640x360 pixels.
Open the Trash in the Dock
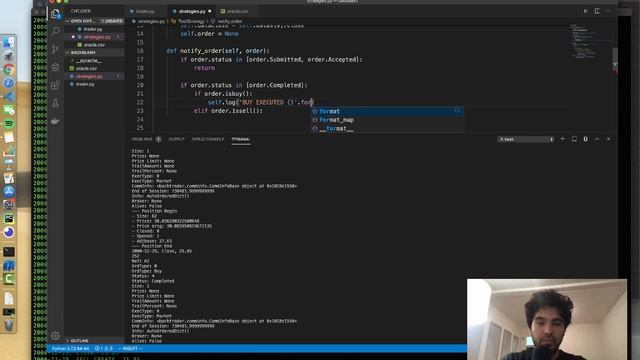click(9, 325)
